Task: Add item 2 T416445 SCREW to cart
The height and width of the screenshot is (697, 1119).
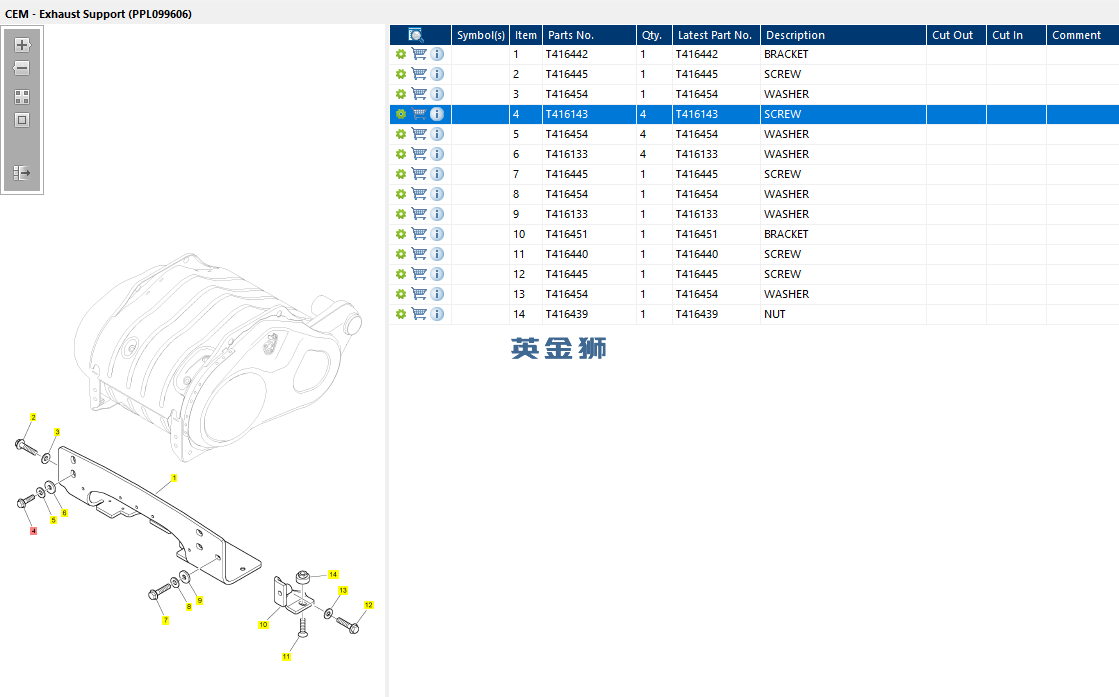Action: click(x=419, y=74)
